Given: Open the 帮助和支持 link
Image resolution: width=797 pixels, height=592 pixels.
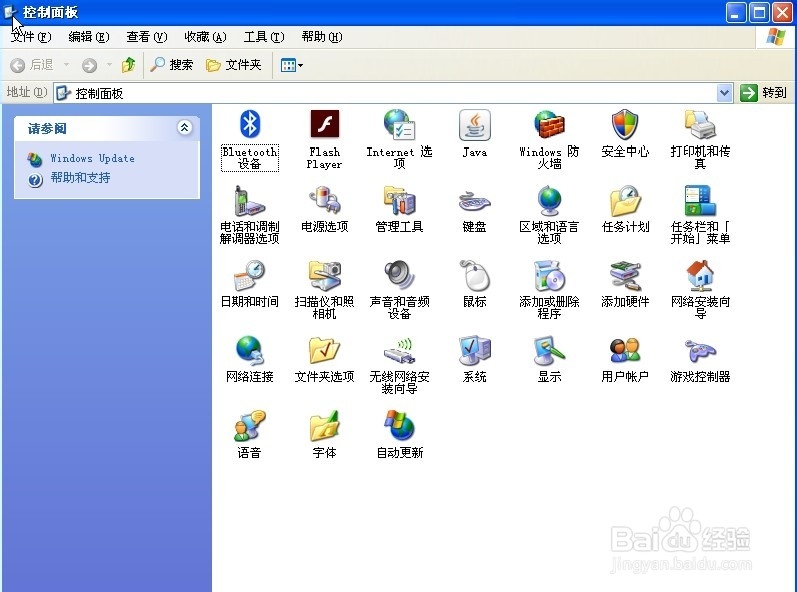Looking at the screenshot, I should click(80, 178).
